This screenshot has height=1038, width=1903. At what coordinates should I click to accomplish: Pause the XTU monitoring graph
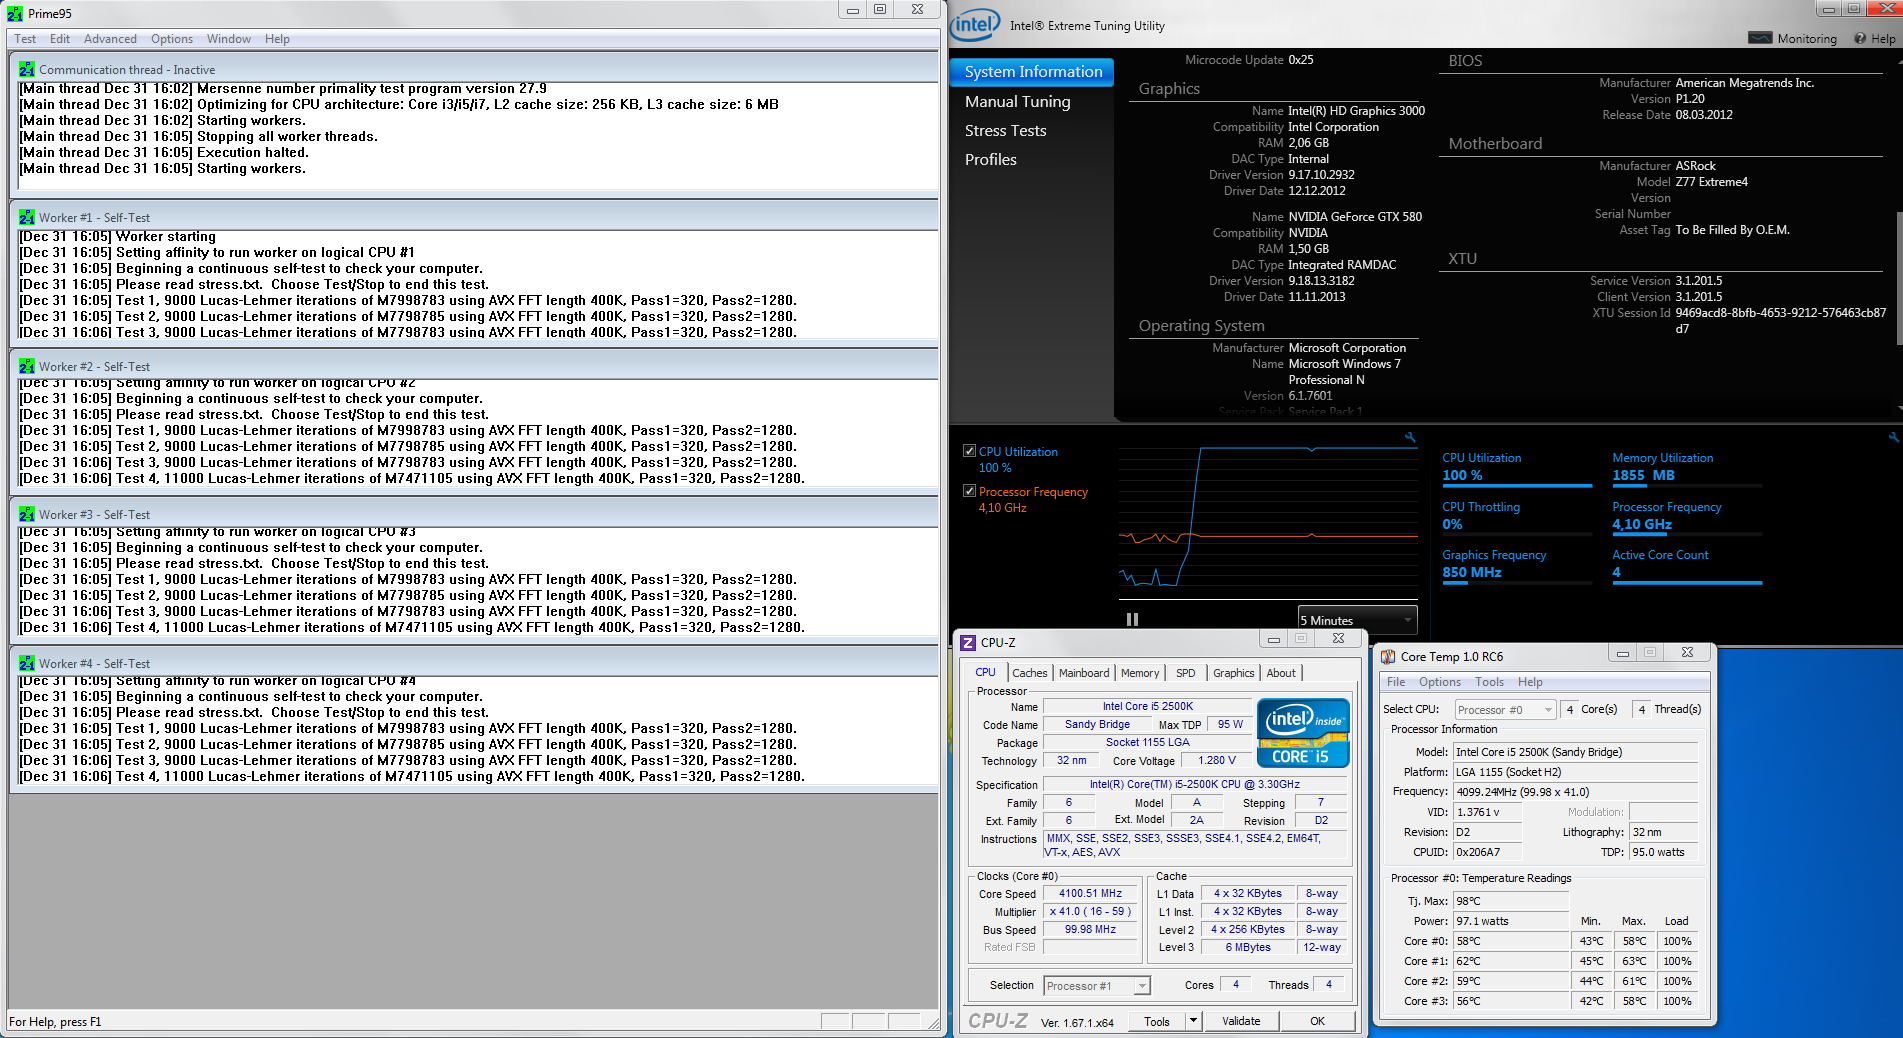1132,620
